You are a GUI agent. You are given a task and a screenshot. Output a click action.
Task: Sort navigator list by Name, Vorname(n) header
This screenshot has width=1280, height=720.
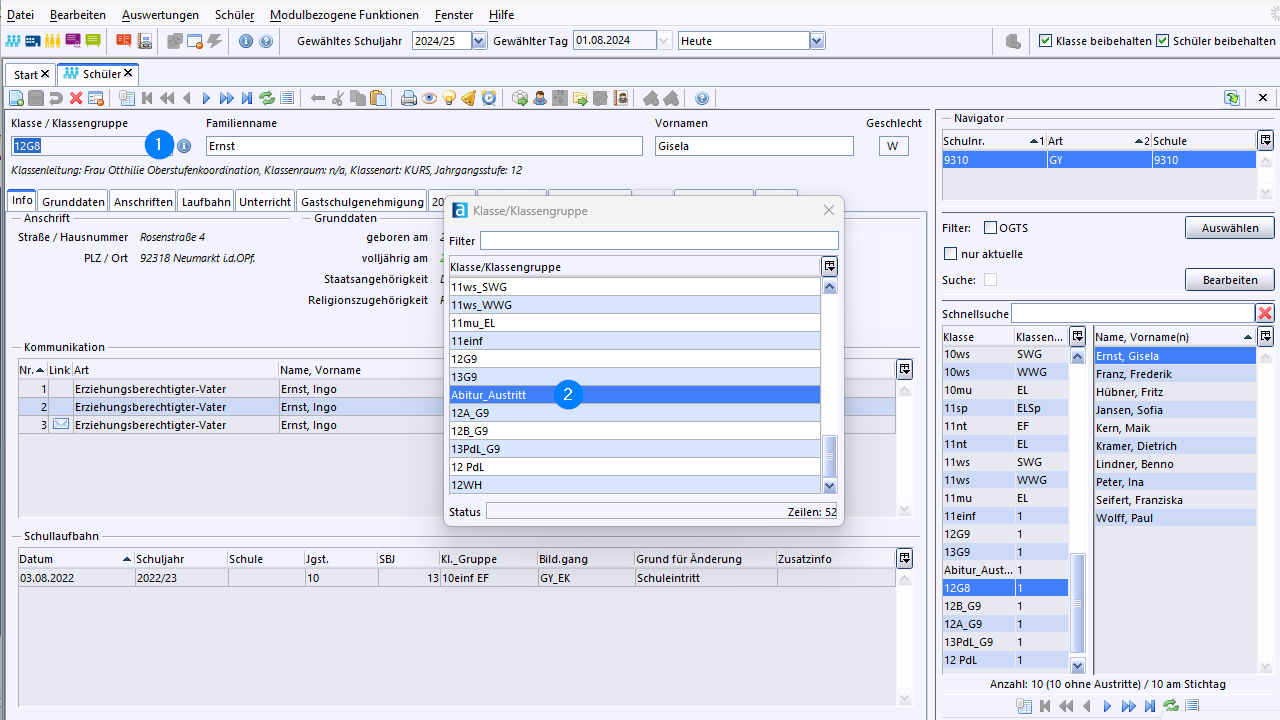point(1174,337)
